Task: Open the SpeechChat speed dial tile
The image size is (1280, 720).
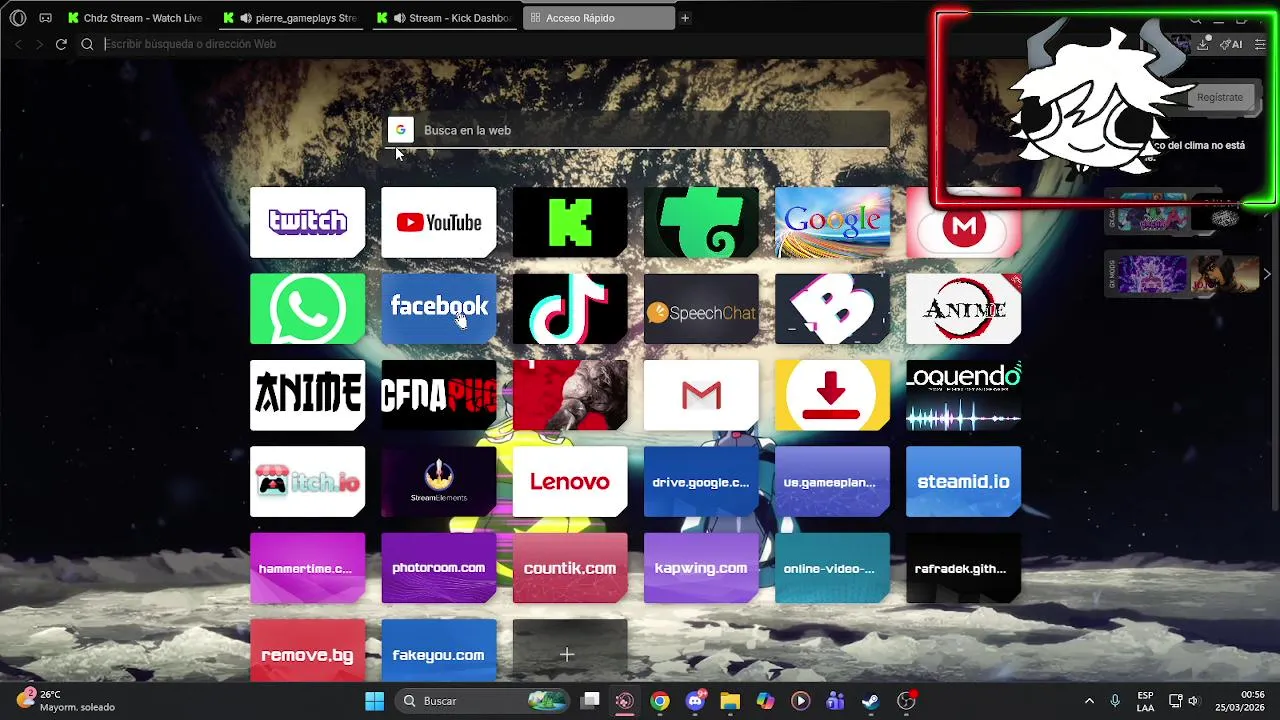Action: click(701, 309)
